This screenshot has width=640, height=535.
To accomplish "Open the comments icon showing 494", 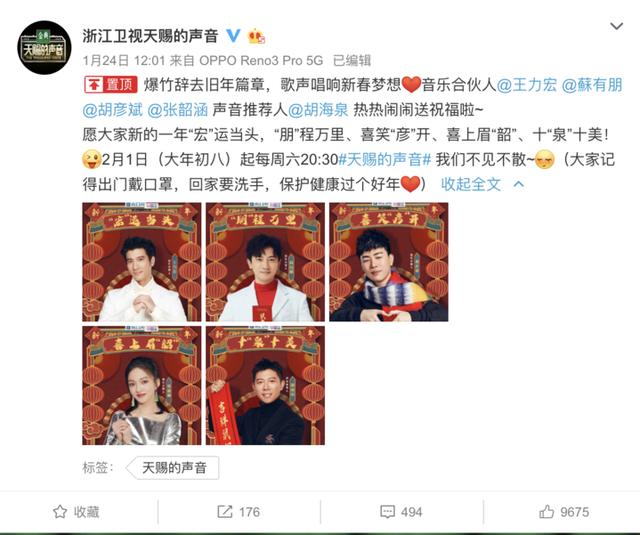I will pos(401,512).
